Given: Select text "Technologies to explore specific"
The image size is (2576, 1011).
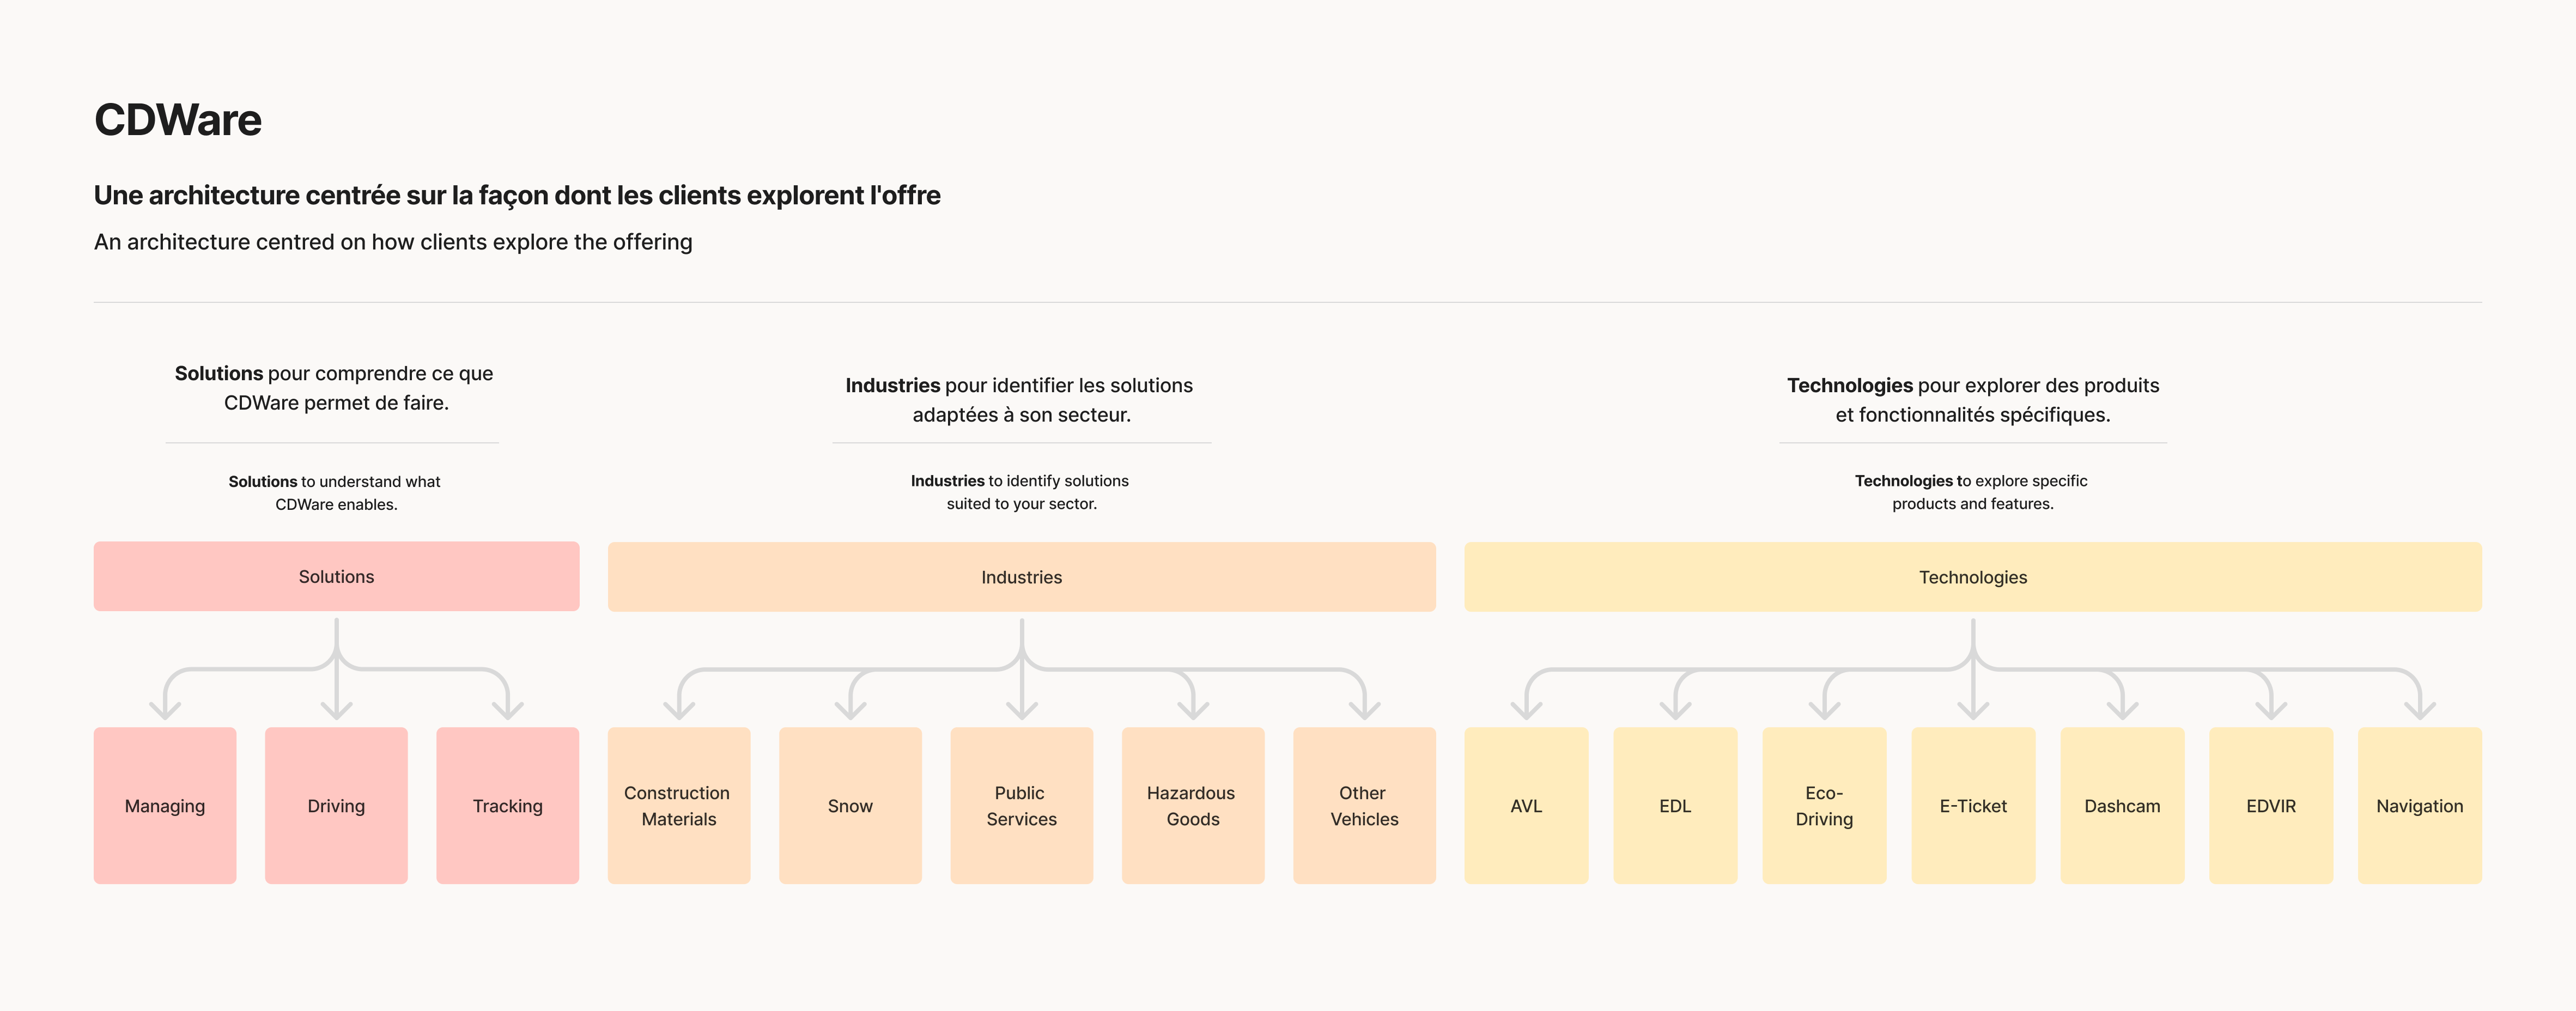Looking at the screenshot, I should point(1971,480).
